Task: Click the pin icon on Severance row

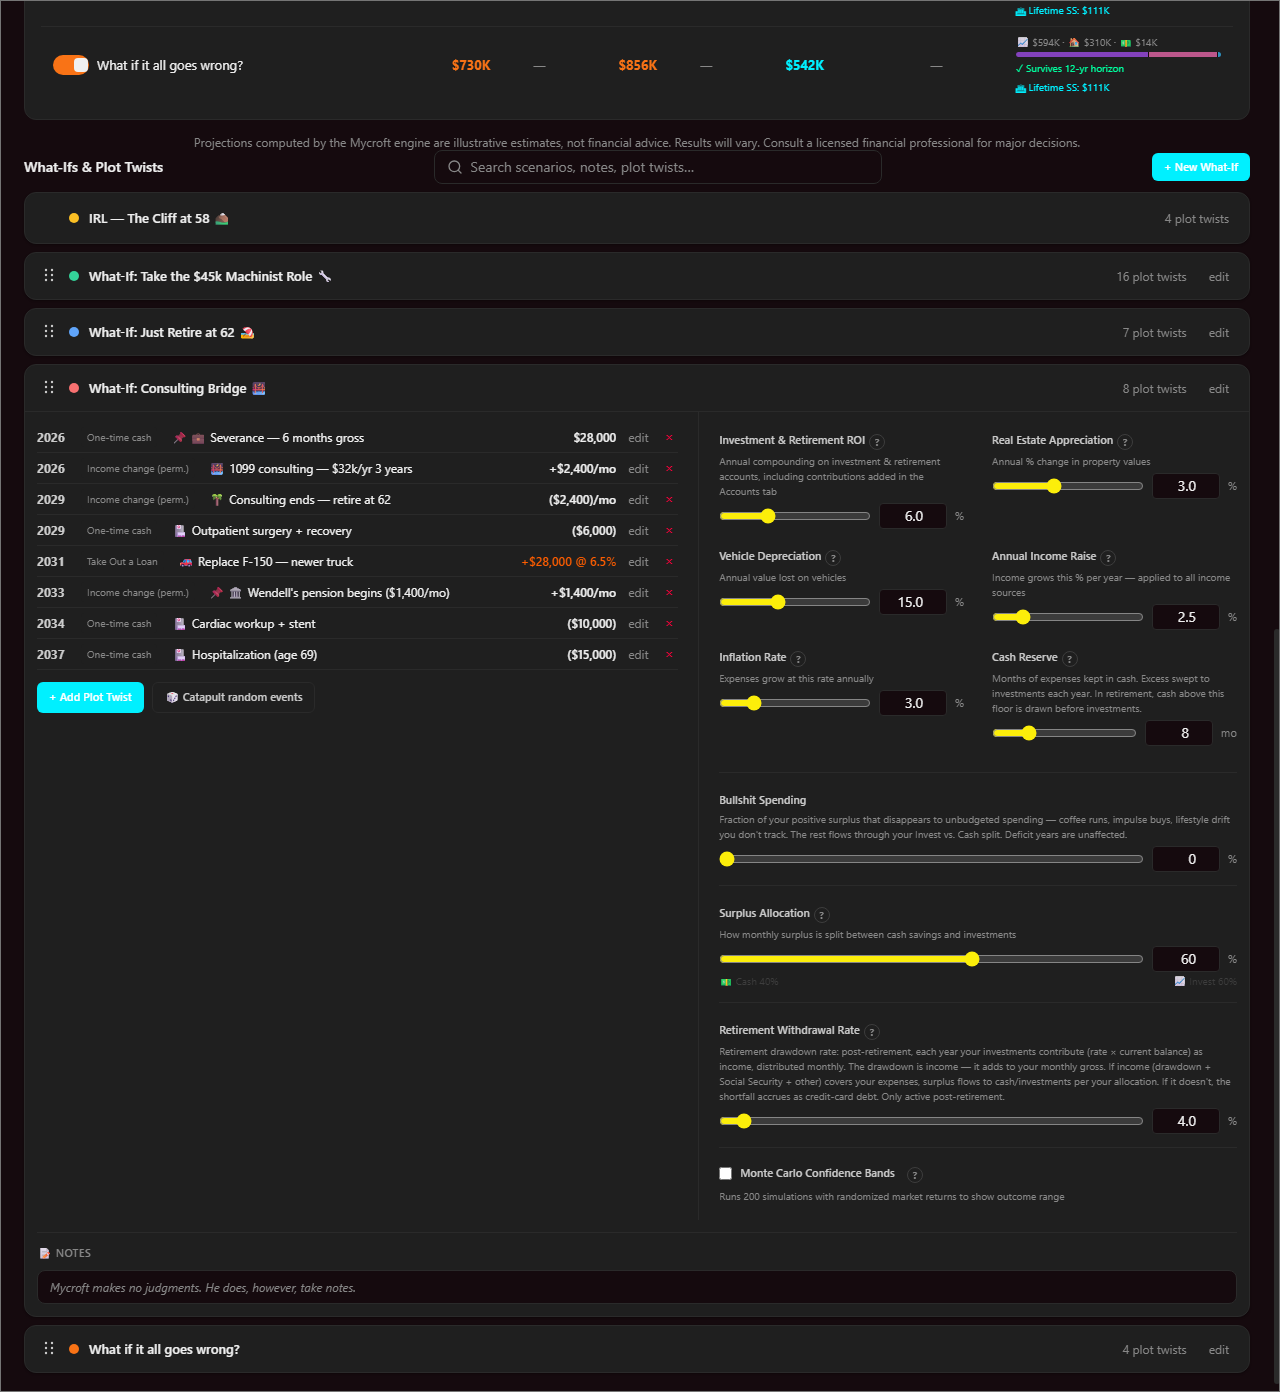Action: tap(179, 438)
